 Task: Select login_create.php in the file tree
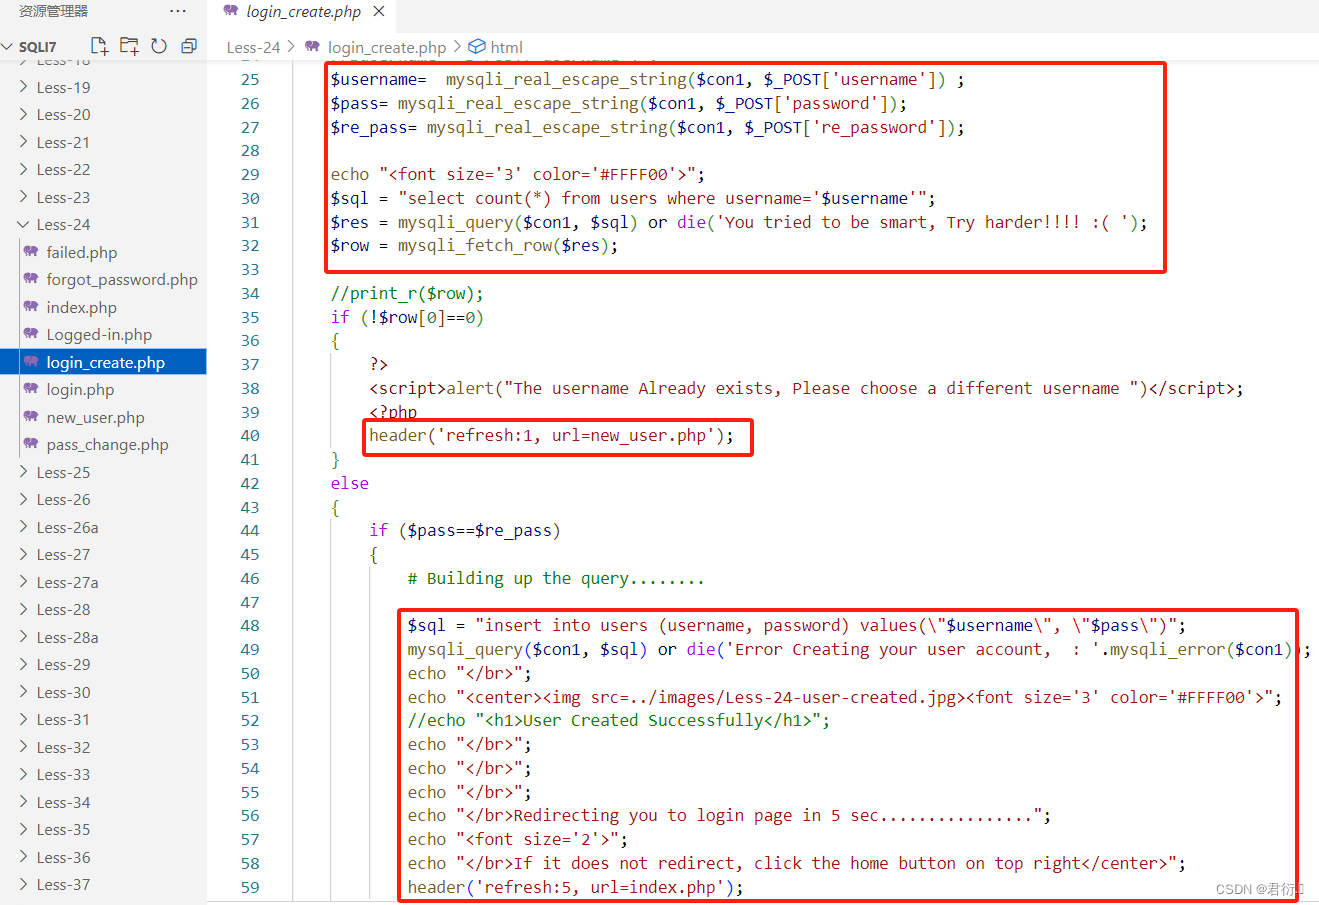103,362
